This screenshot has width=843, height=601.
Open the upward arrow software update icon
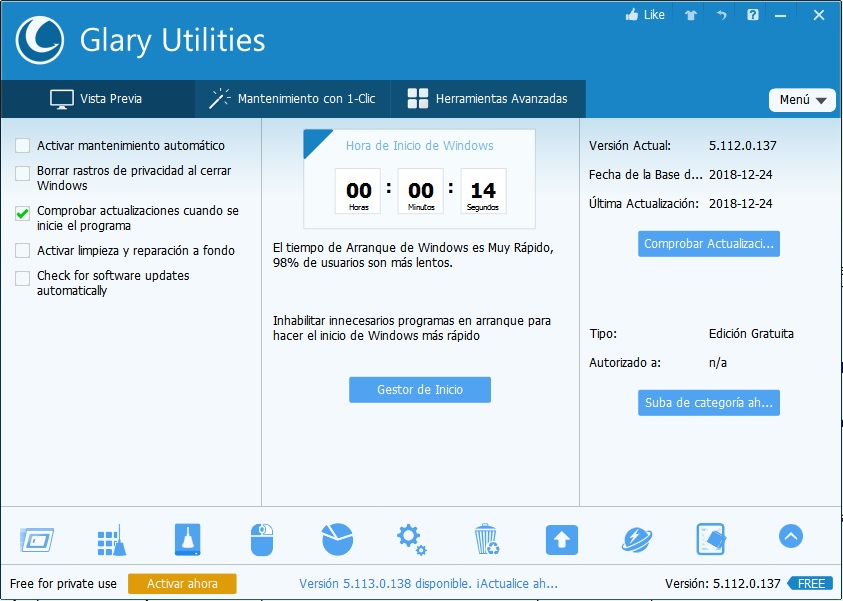pyautogui.click(x=561, y=540)
